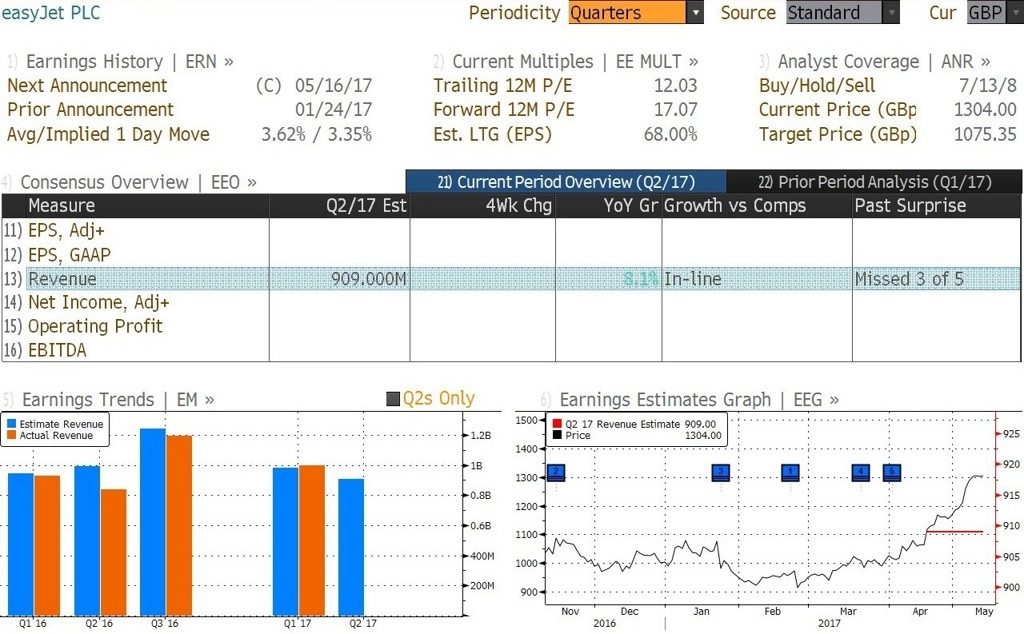
Task: Open Earnings History ERN link
Action: (129, 61)
